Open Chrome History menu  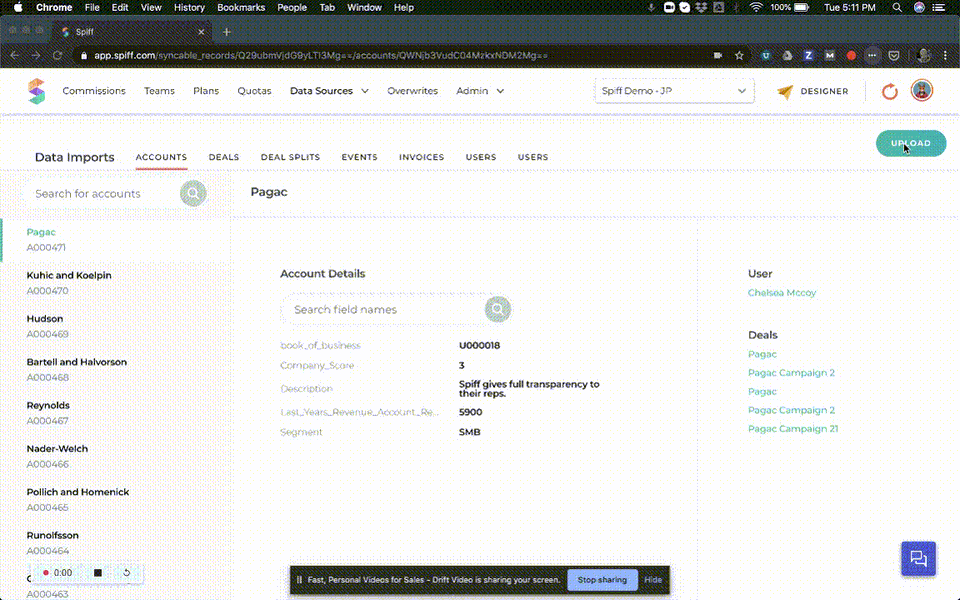tap(189, 7)
